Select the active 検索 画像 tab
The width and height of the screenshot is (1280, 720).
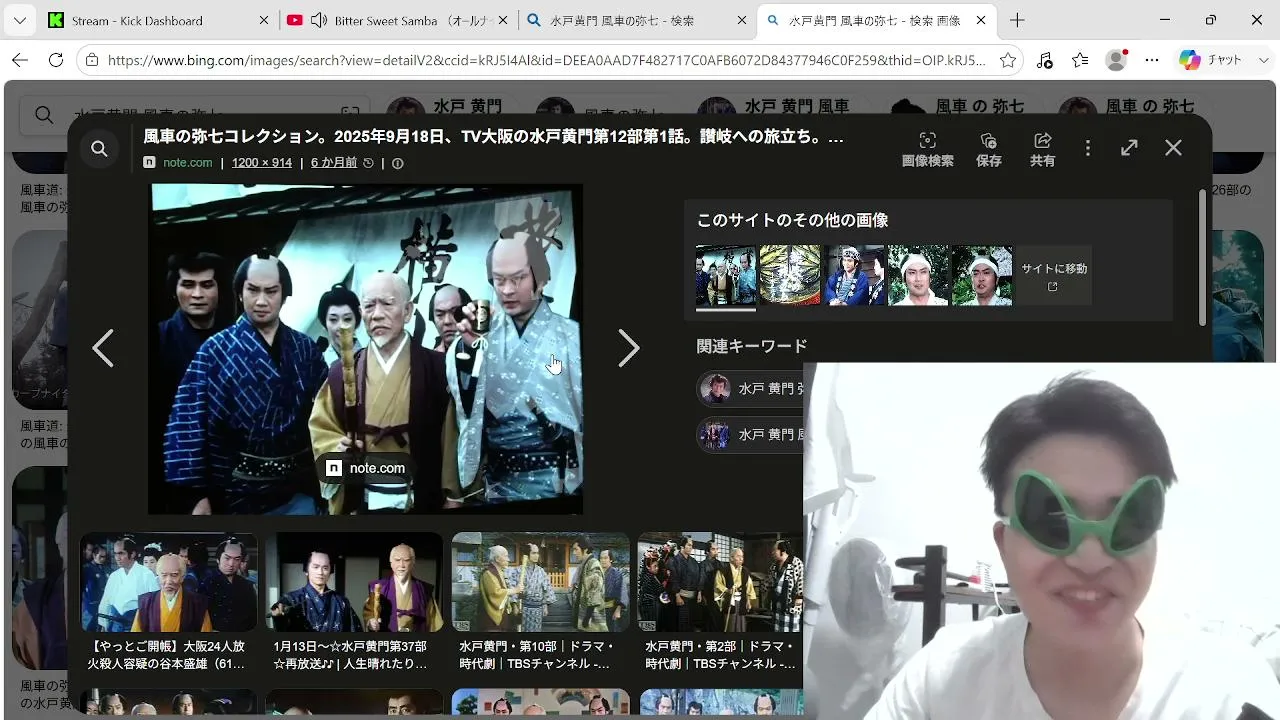pyautogui.click(x=876, y=20)
